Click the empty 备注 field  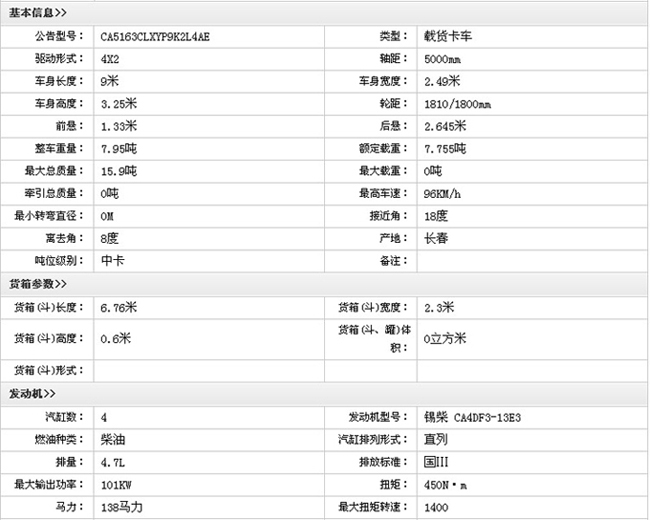point(530,261)
